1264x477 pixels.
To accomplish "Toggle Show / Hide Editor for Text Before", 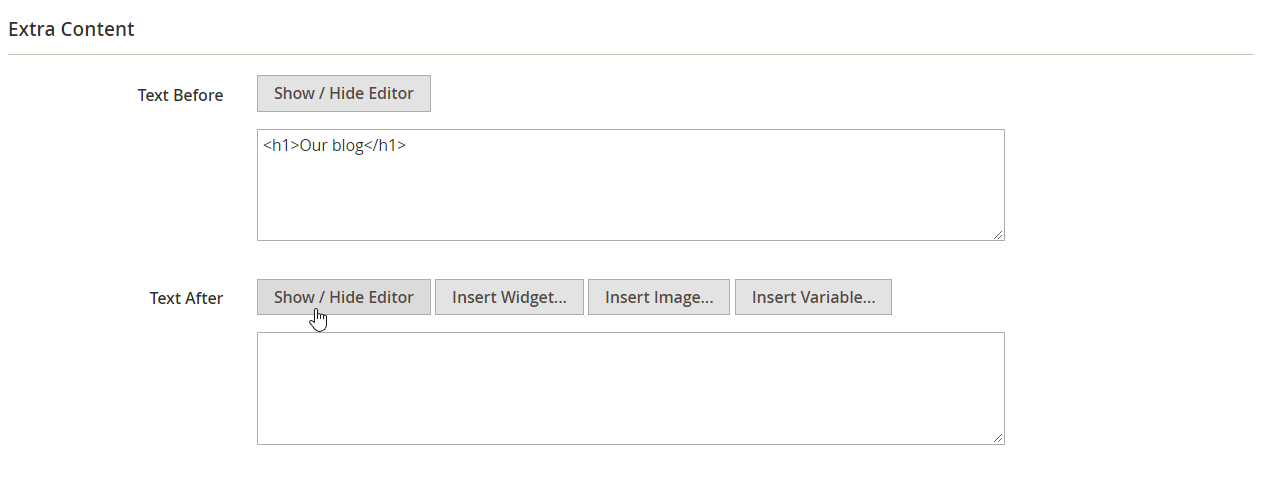I will pyautogui.click(x=343, y=93).
